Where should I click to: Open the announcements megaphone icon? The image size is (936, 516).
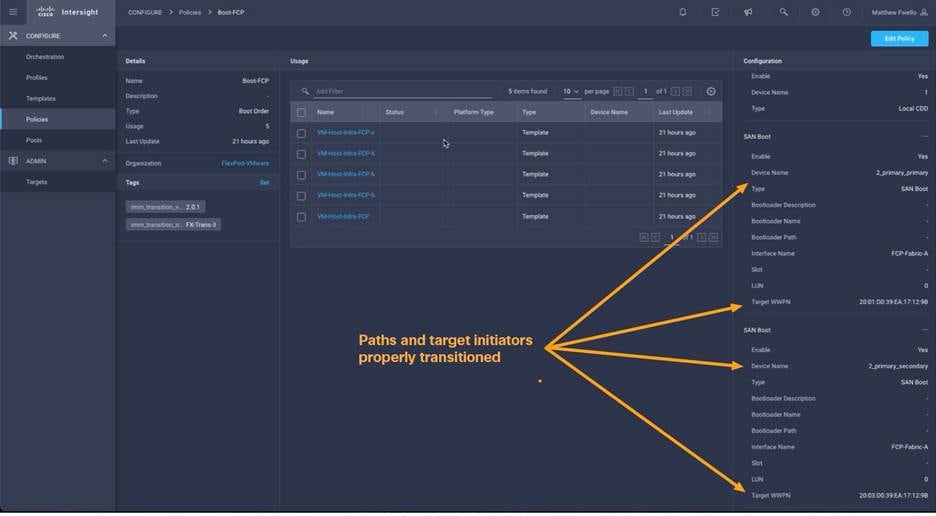[x=748, y=12]
